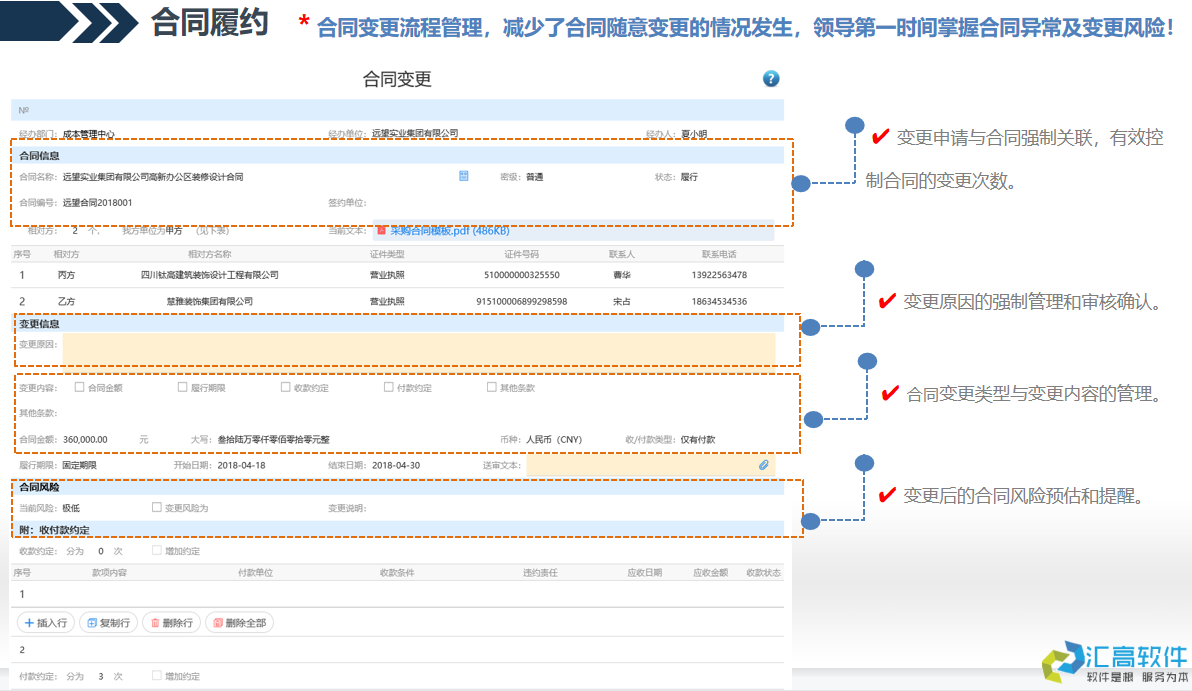Open the help question mark icon
Image resolution: width=1192 pixels, height=691 pixels.
770,78
